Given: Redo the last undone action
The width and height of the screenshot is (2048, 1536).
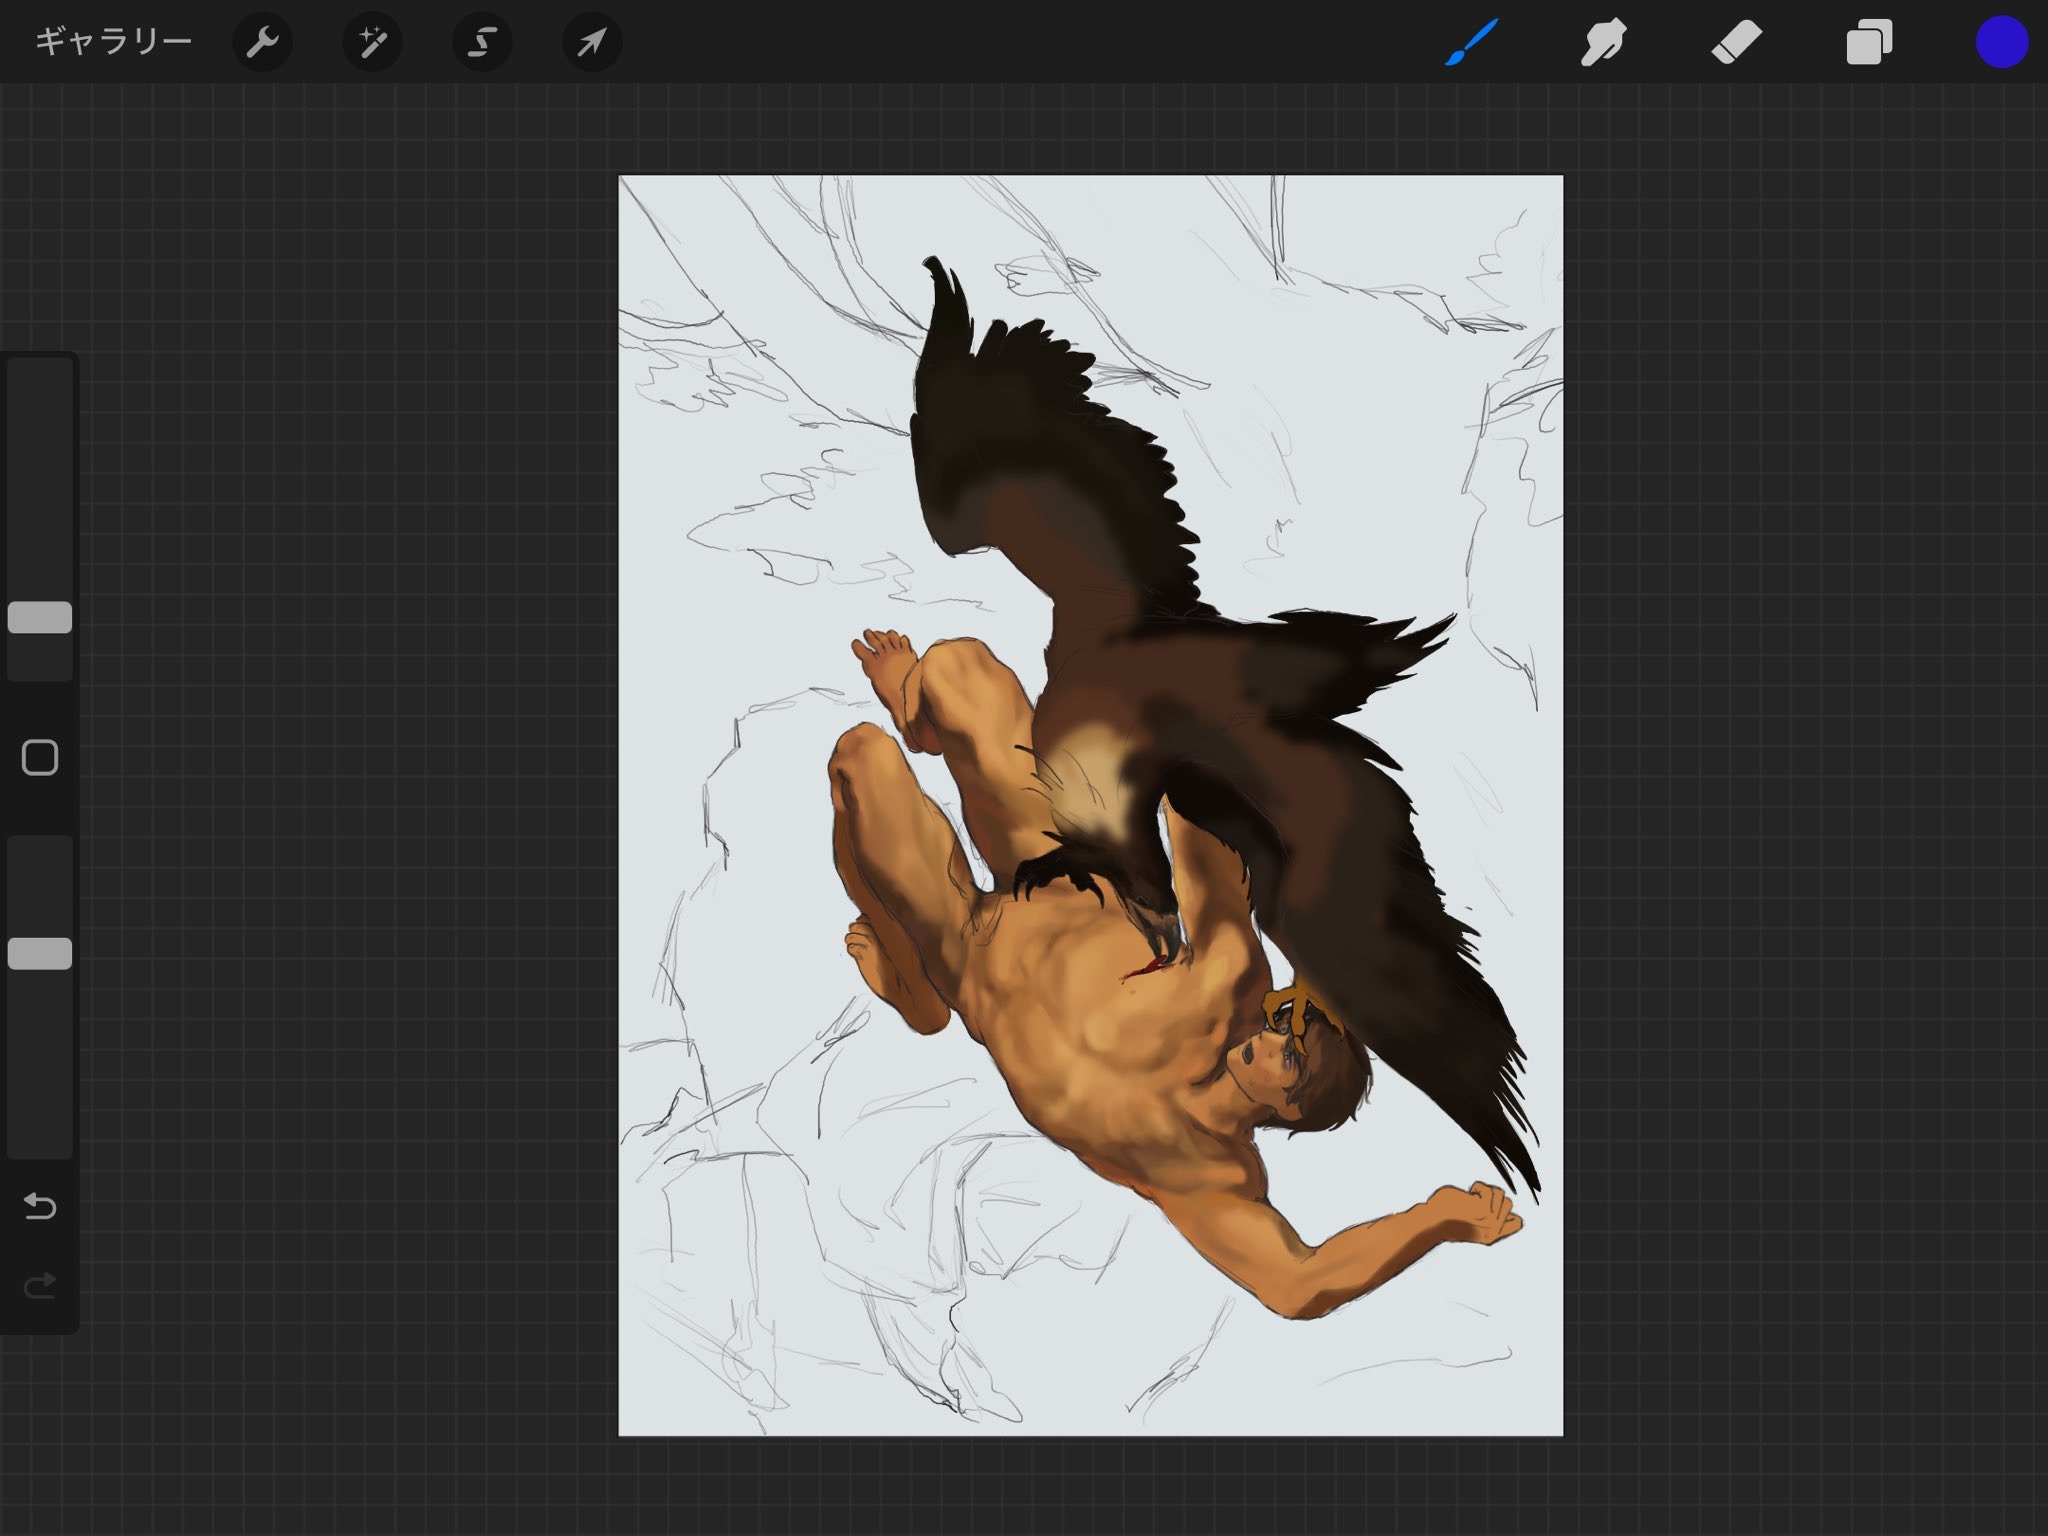Looking at the screenshot, I should tap(40, 1285).
